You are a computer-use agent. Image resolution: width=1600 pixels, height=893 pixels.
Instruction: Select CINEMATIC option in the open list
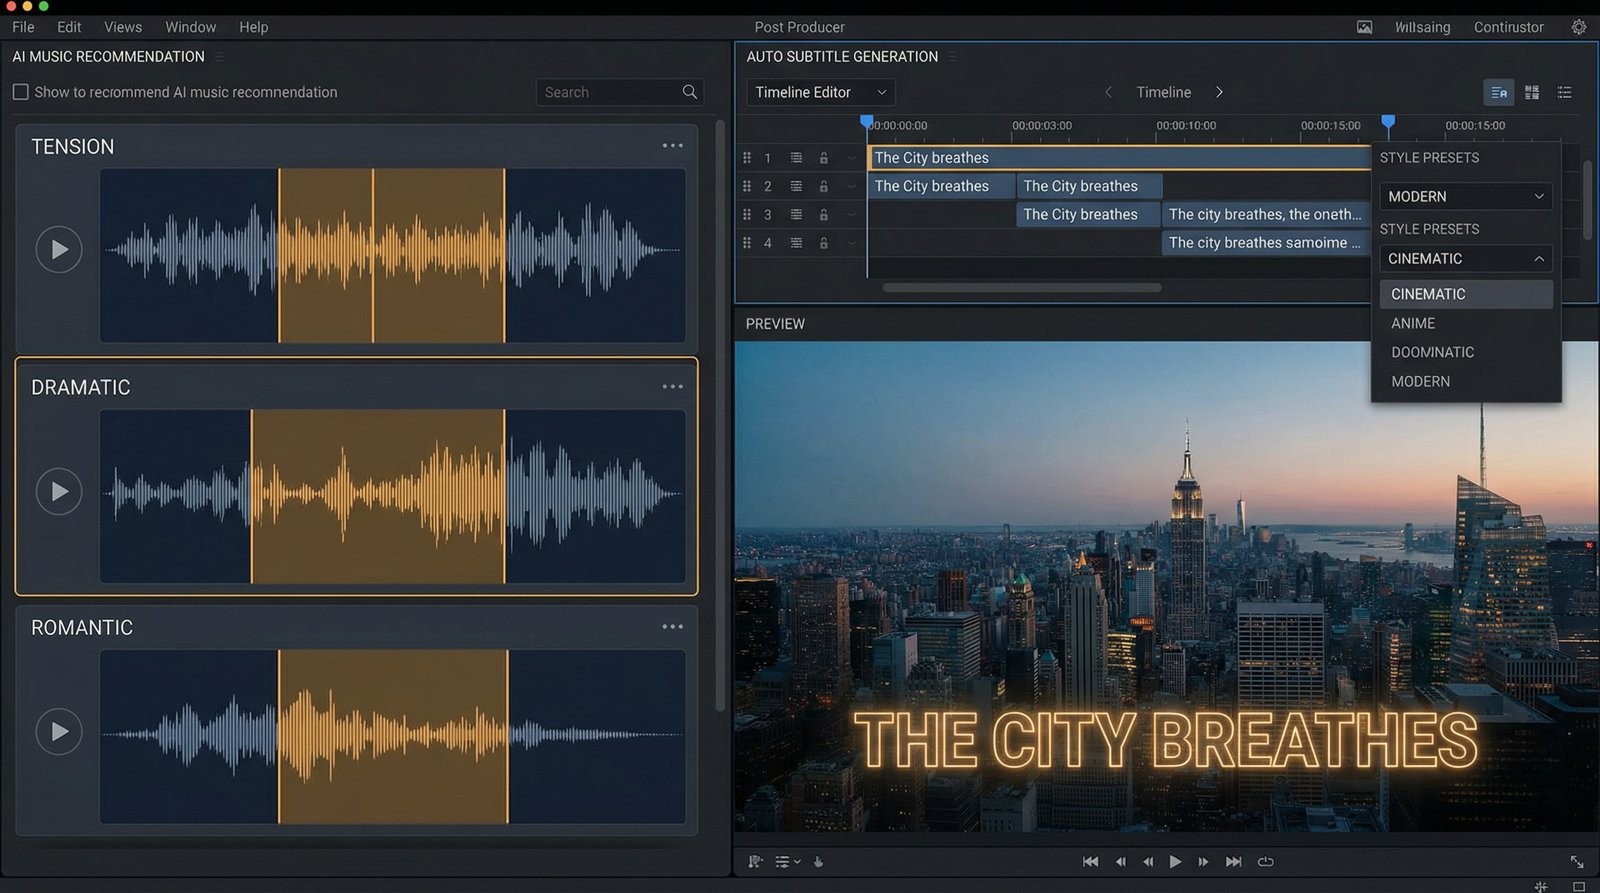click(1466, 295)
